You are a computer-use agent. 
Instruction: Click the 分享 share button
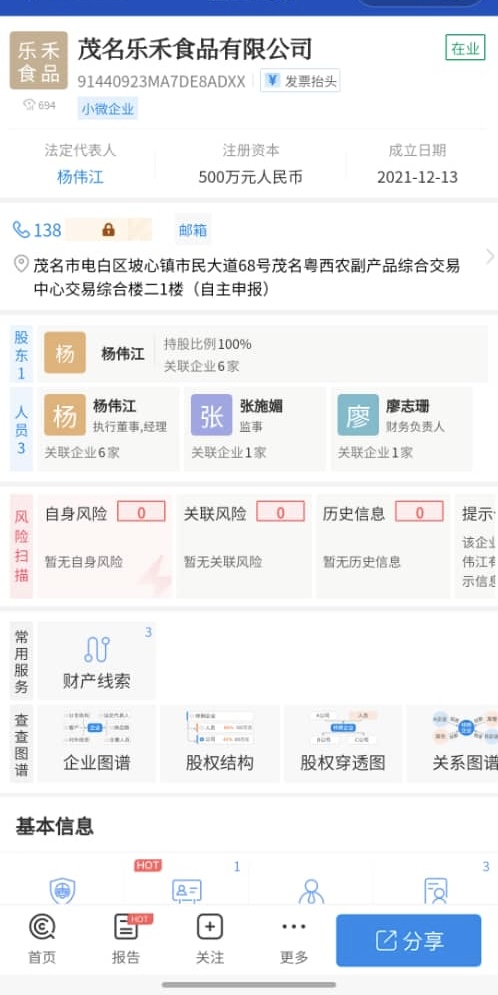click(409, 940)
